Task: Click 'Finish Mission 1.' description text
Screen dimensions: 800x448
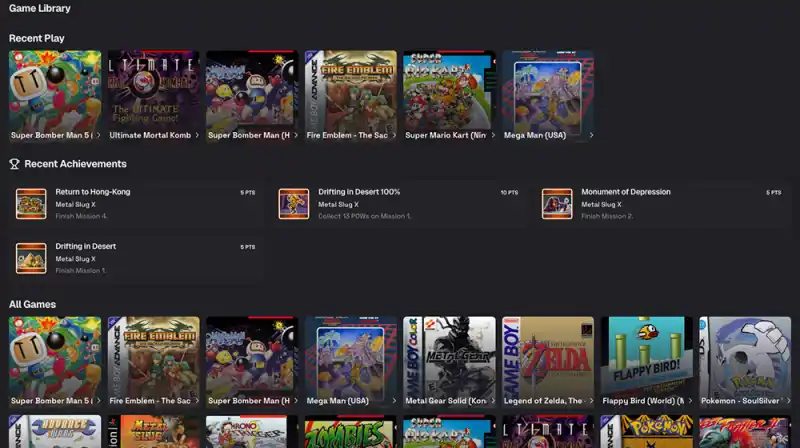Action: pos(81,271)
